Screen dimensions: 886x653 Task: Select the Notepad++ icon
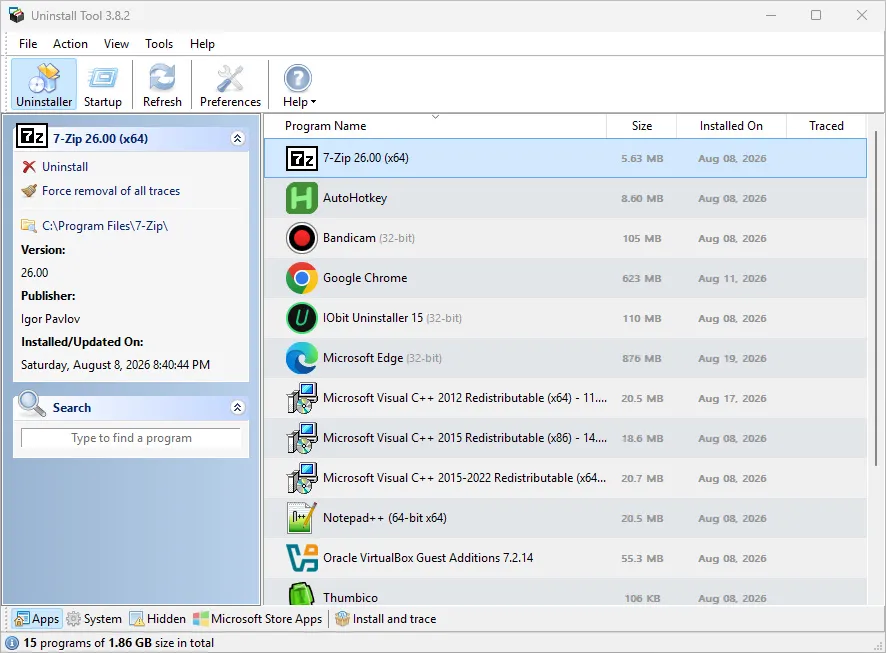pyautogui.click(x=302, y=518)
